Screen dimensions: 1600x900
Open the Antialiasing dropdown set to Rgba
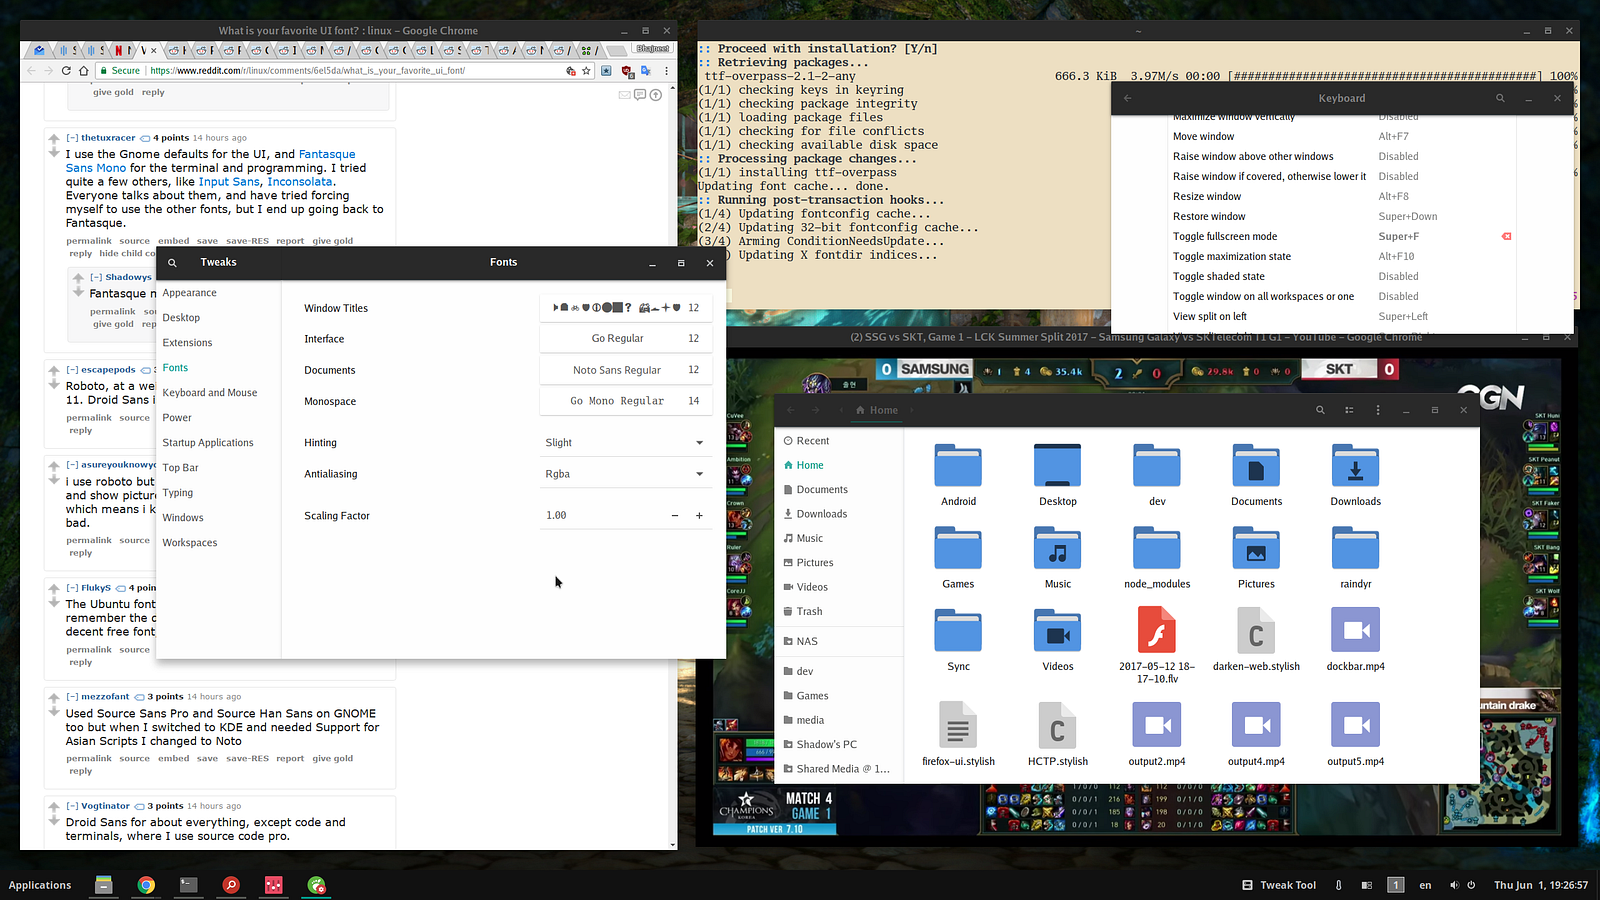[625, 474]
